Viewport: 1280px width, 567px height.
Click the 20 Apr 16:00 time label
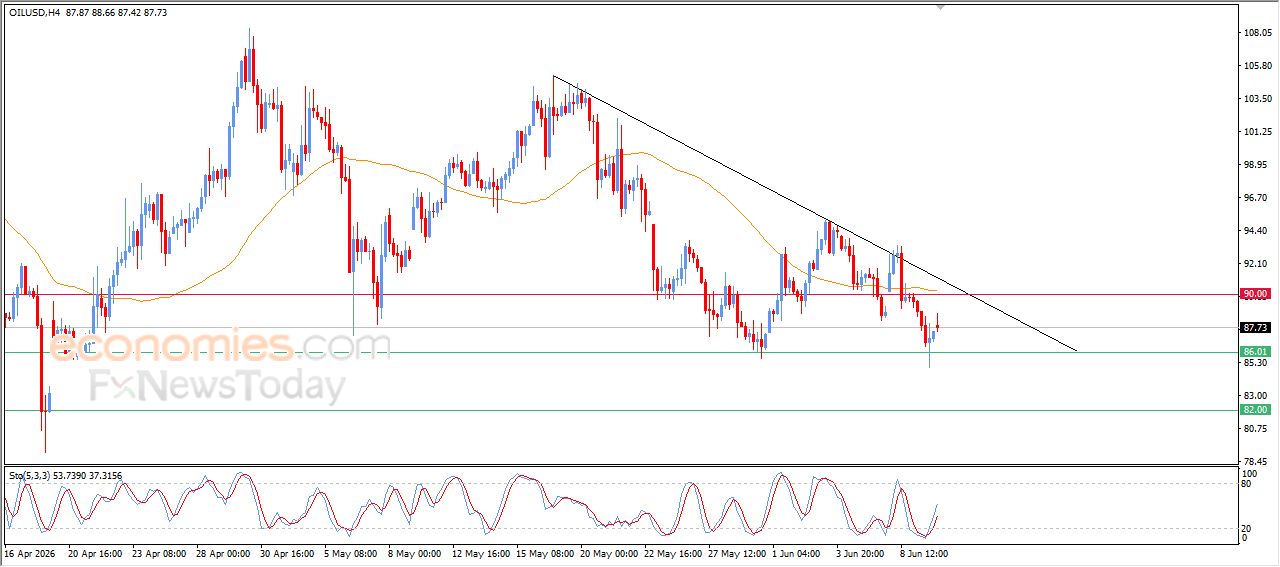pos(94,552)
